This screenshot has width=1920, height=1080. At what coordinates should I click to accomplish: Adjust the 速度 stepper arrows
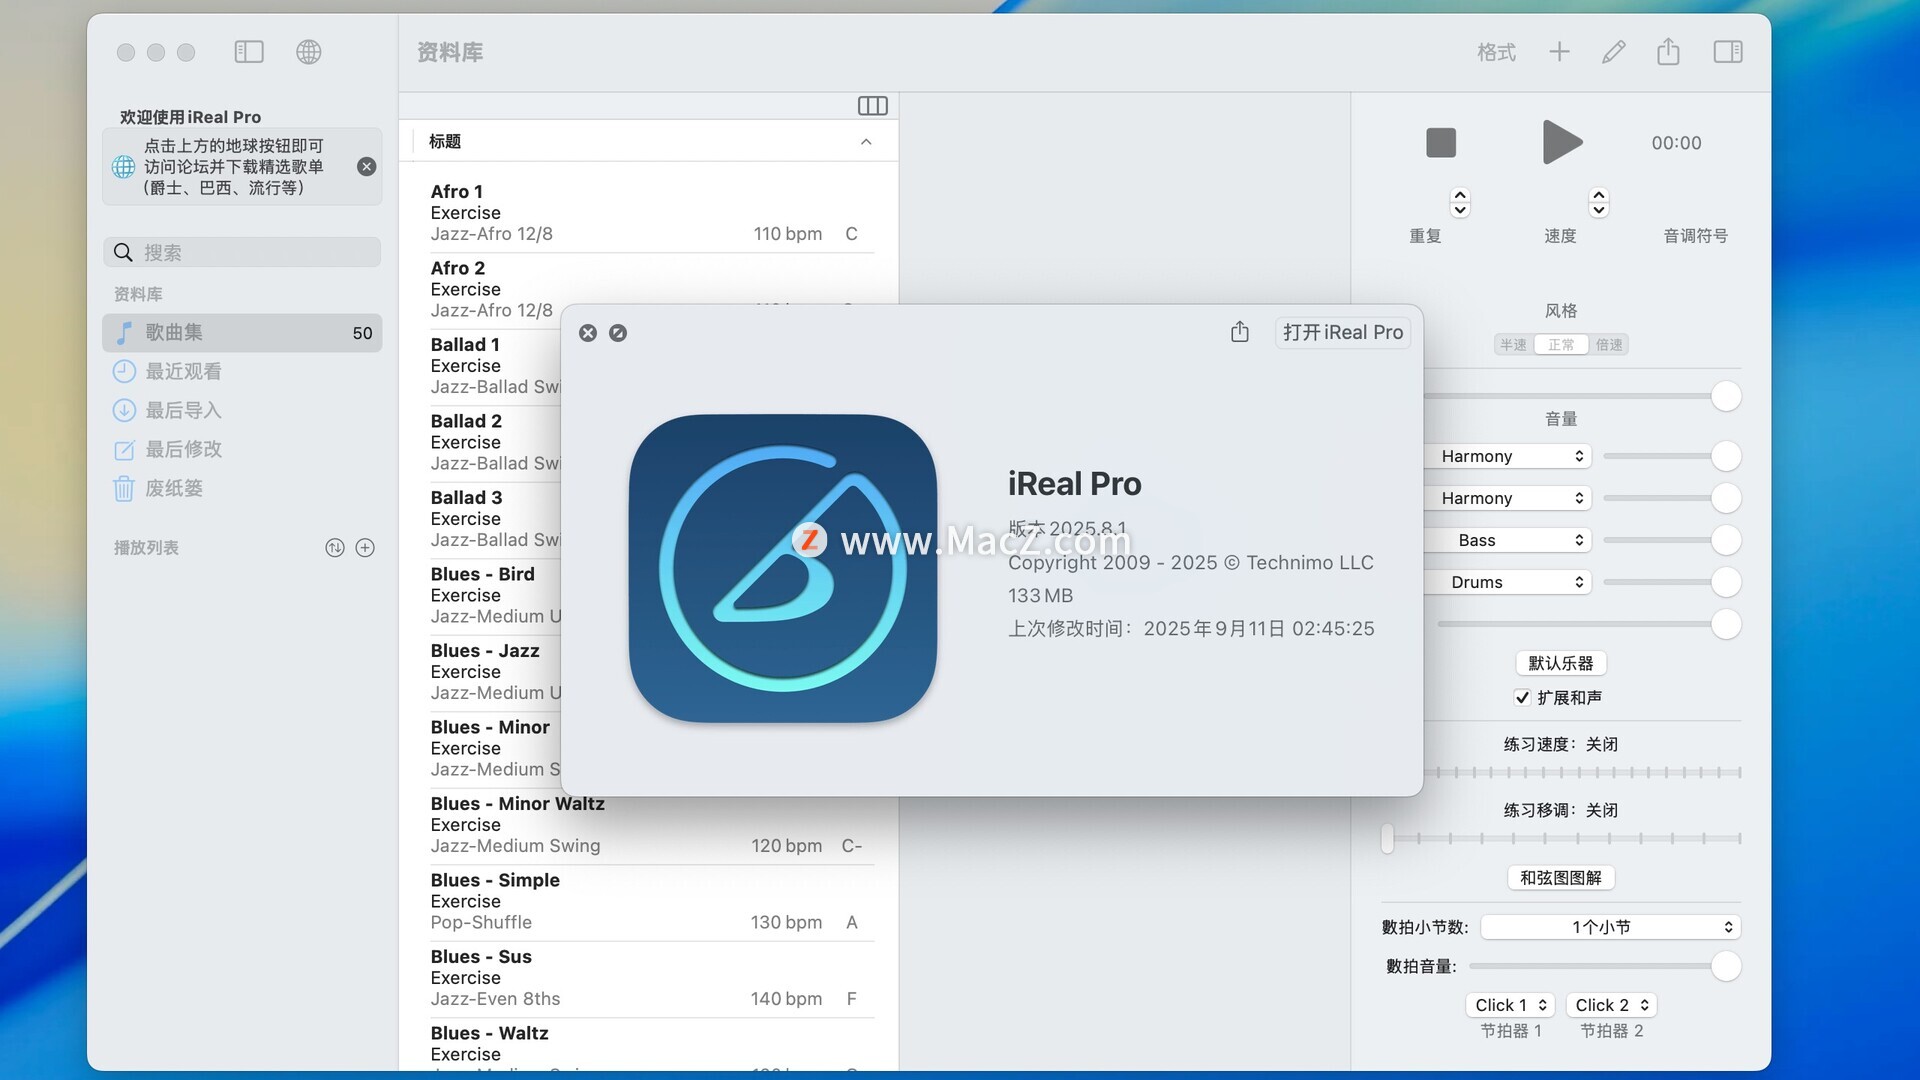tap(1599, 203)
